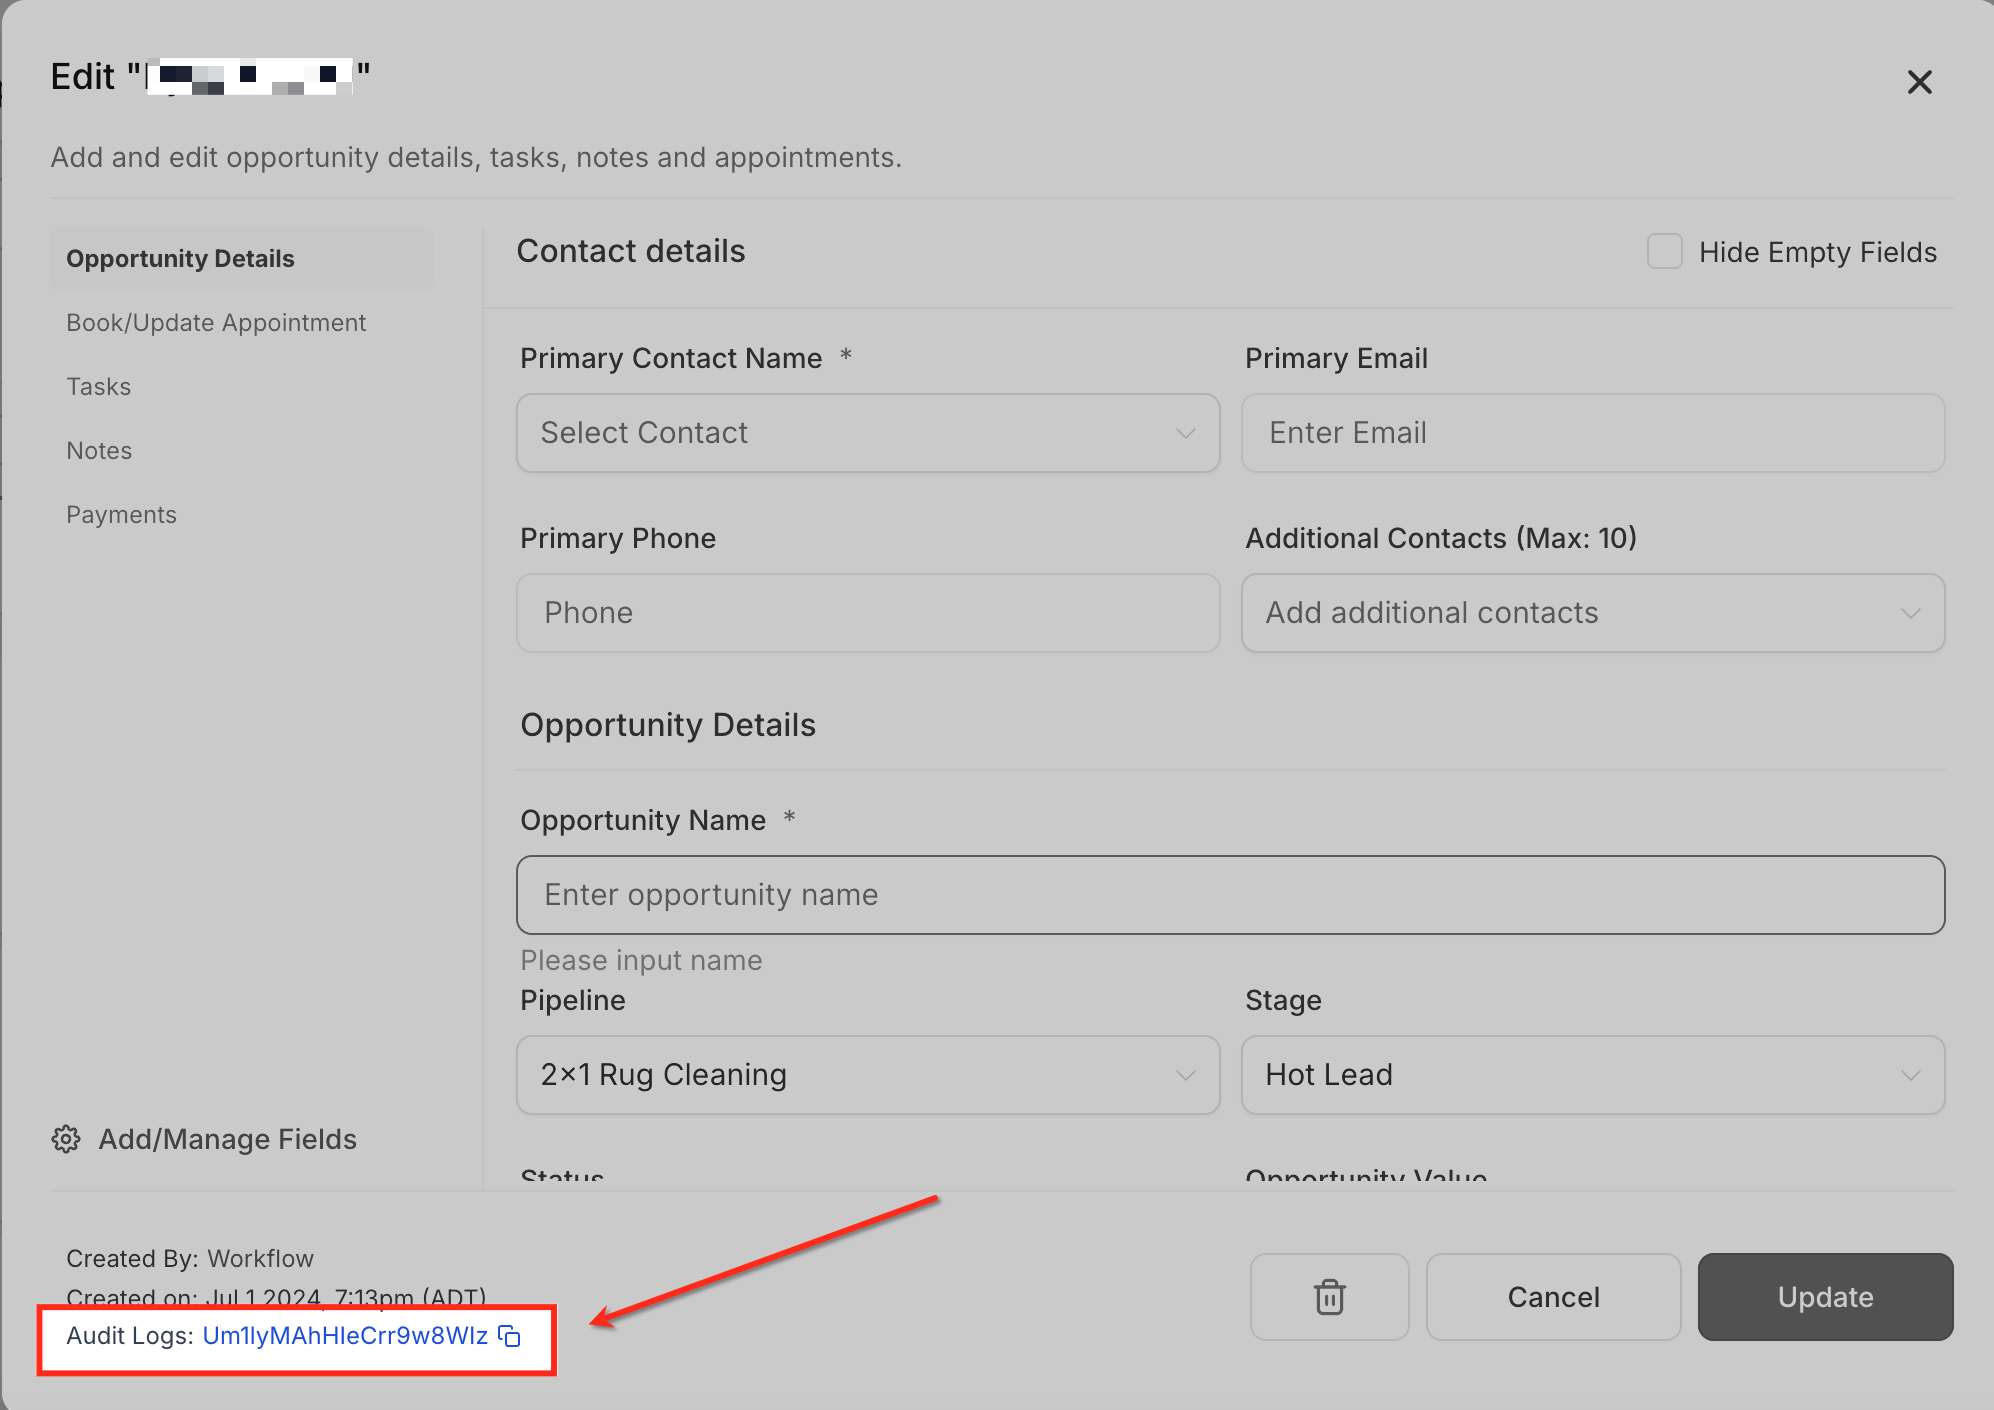Click the Enter opportunity name field
Viewport: 1994px width, 1410px height.
pos(1230,895)
